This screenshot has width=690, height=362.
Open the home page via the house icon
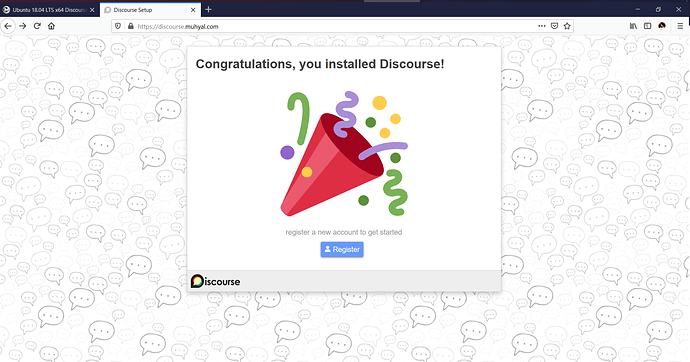pyautogui.click(x=51, y=26)
